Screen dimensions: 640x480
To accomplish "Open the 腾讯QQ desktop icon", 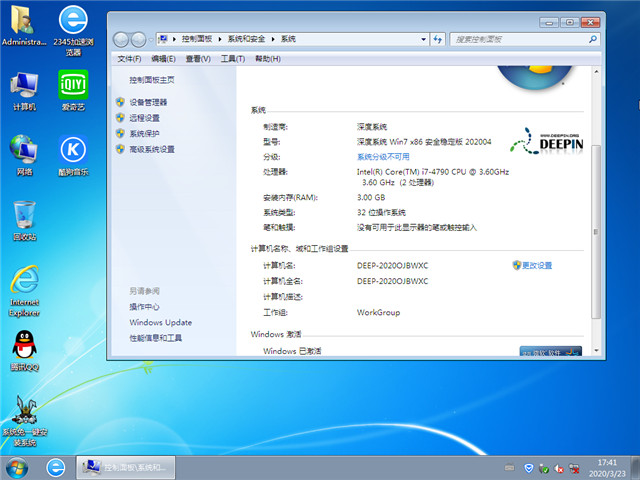I will click(24, 350).
